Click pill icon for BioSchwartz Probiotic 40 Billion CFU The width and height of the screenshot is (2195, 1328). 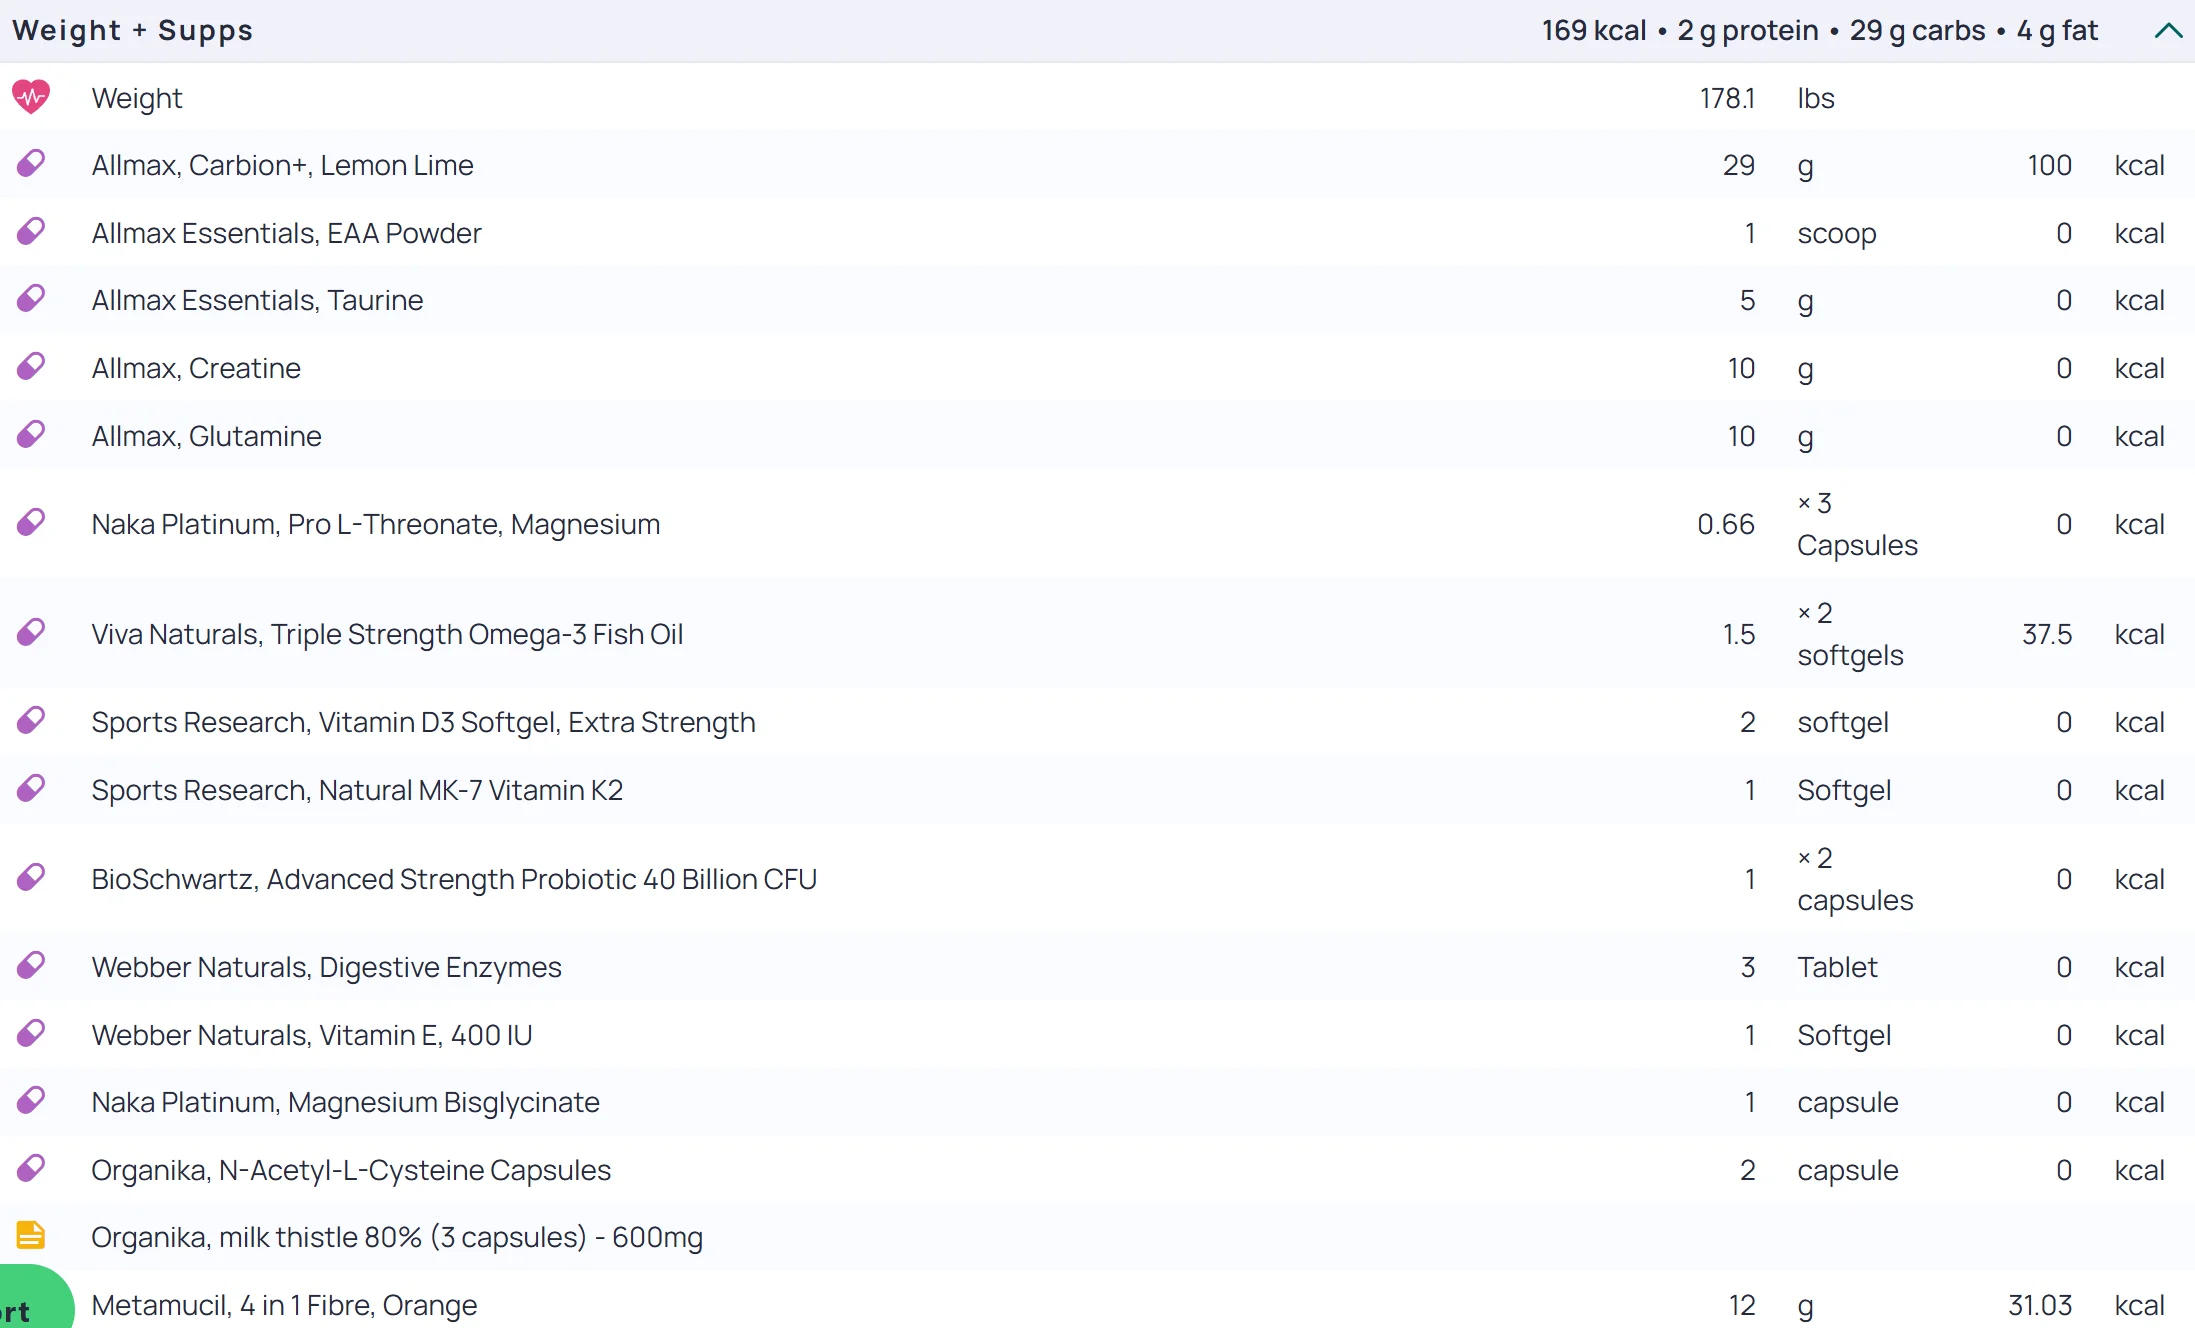(x=31, y=878)
